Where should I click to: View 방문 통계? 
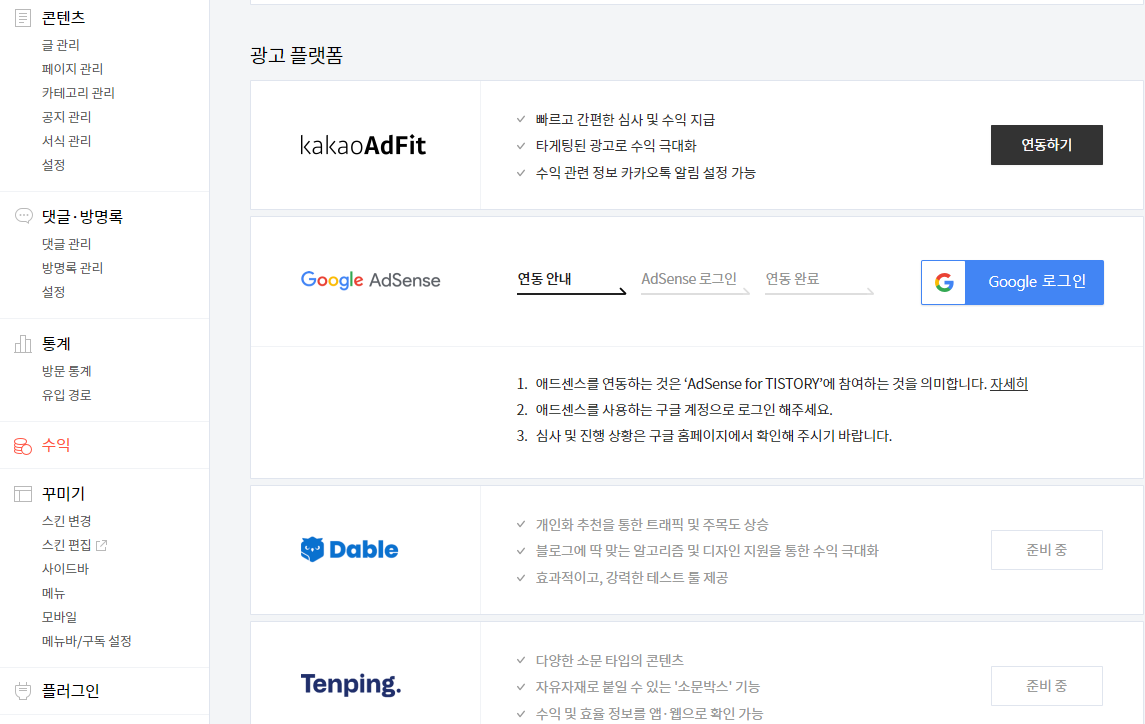pos(66,371)
